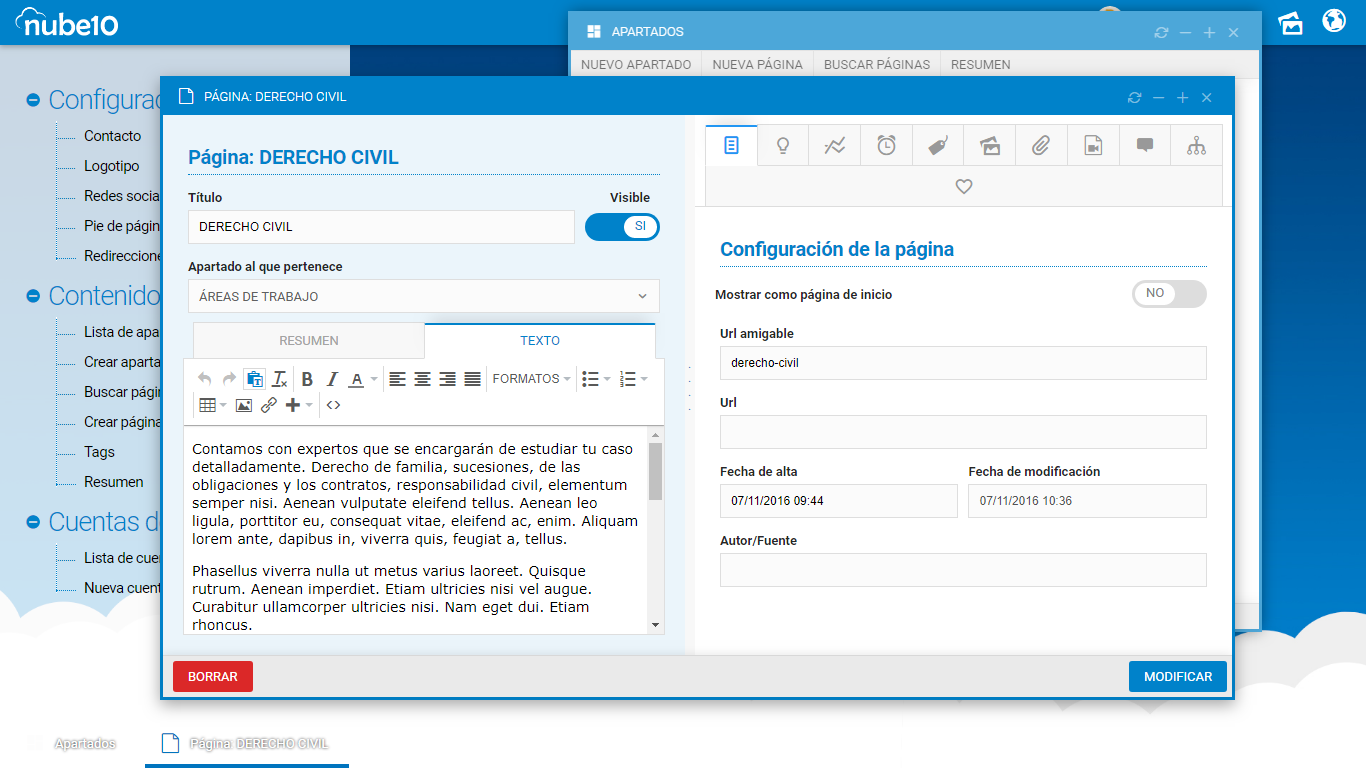Image resolution: width=1366 pixels, height=768 pixels.
Task: Toggle the paste as text button
Action: tap(254, 379)
